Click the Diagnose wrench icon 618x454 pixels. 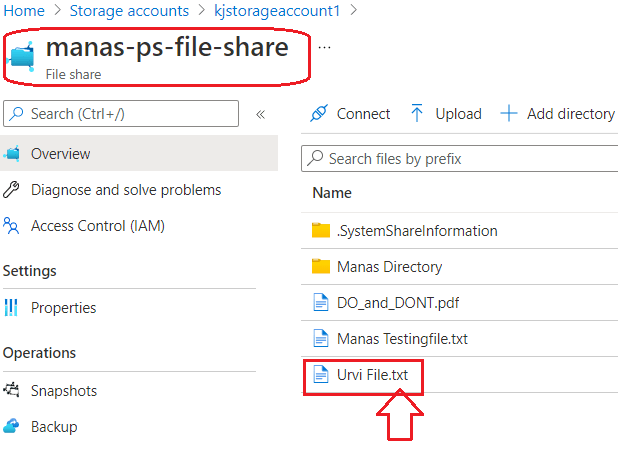[11, 190]
